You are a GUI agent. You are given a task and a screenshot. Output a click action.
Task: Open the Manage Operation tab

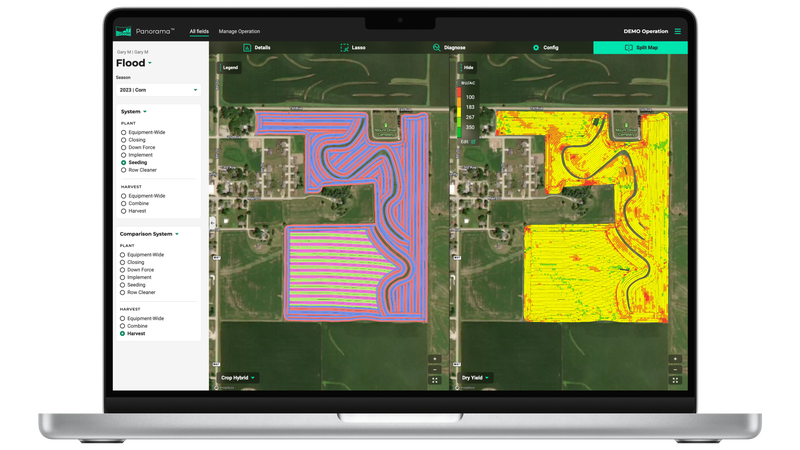[239, 31]
